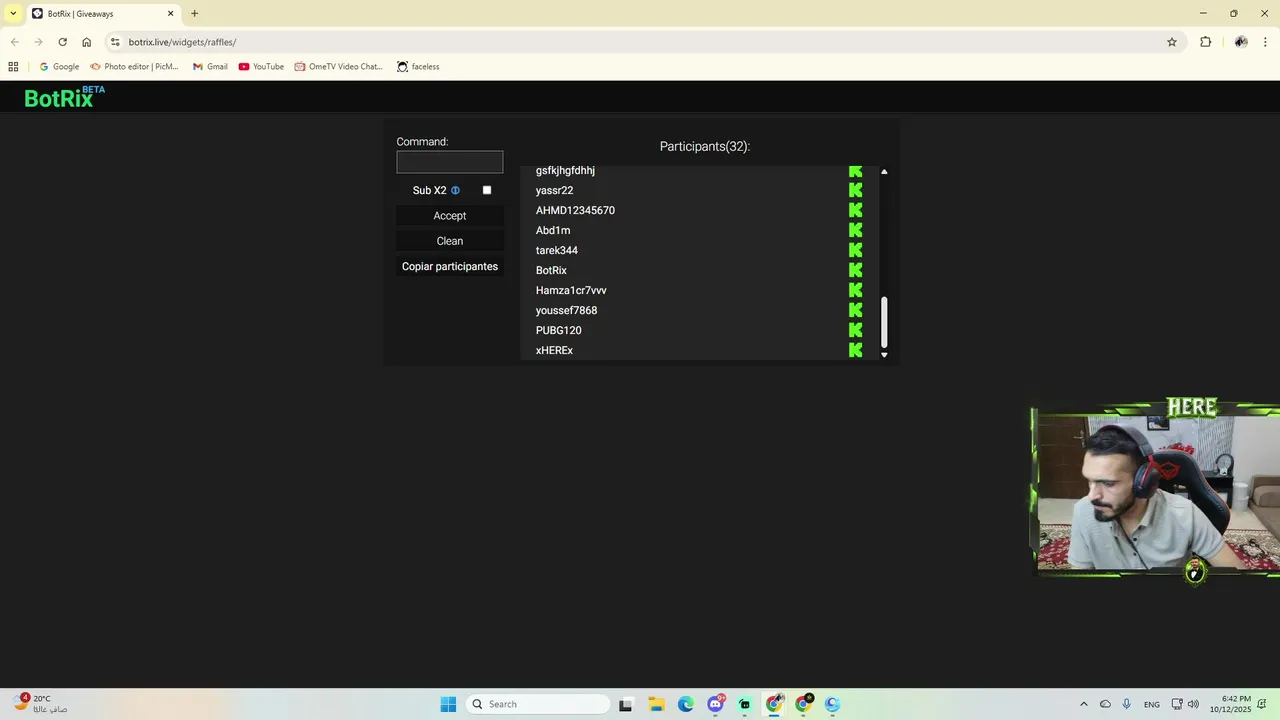Click the Kick icon beside AHMD12345670
Screen dimensions: 1280x720
[855, 210]
